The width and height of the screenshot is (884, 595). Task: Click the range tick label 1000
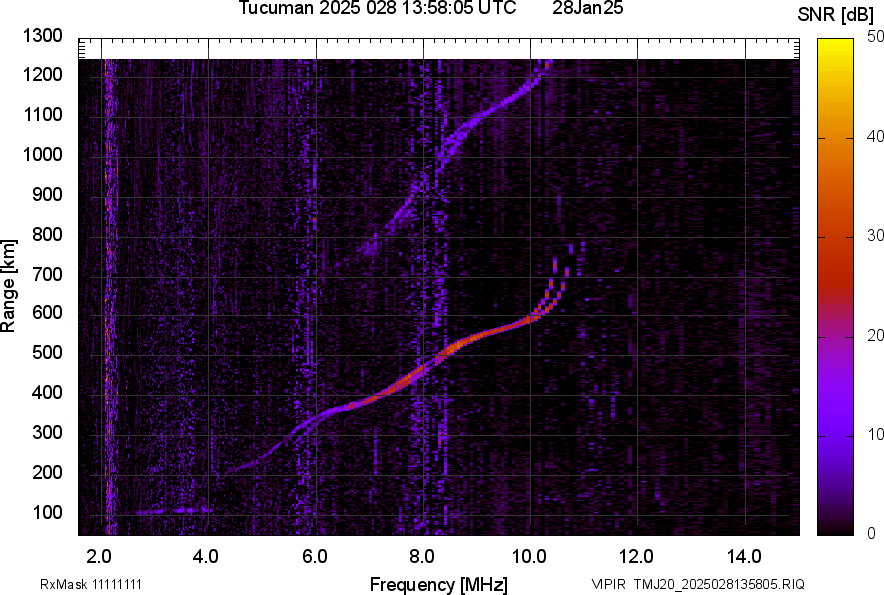42,154
